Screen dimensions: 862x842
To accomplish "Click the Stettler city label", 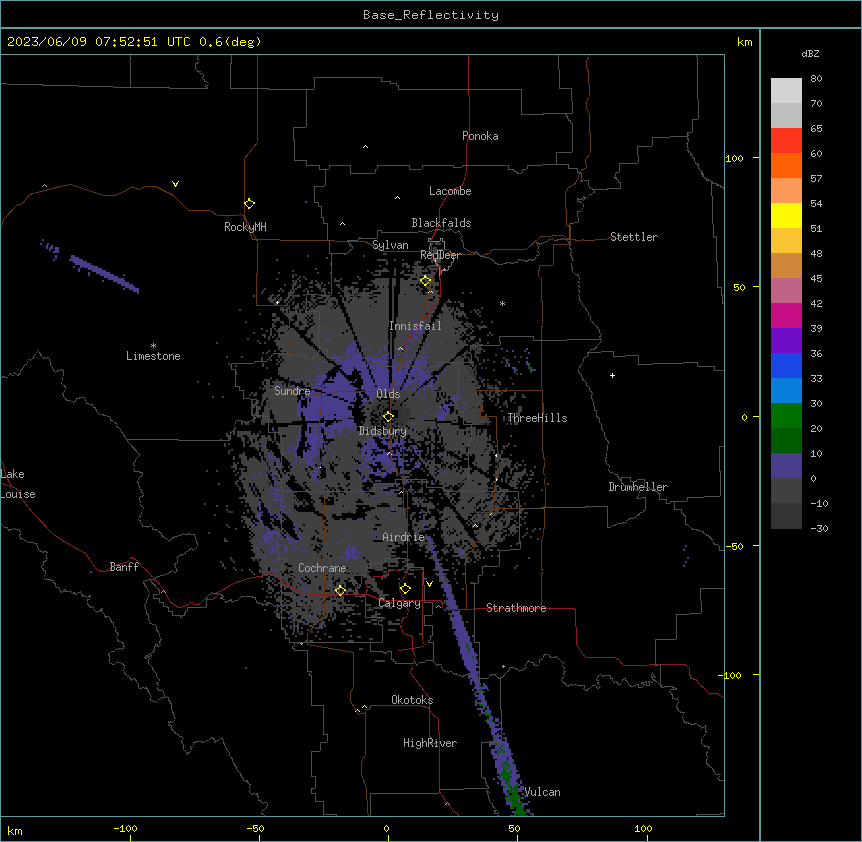I will (x=634, y=237).
